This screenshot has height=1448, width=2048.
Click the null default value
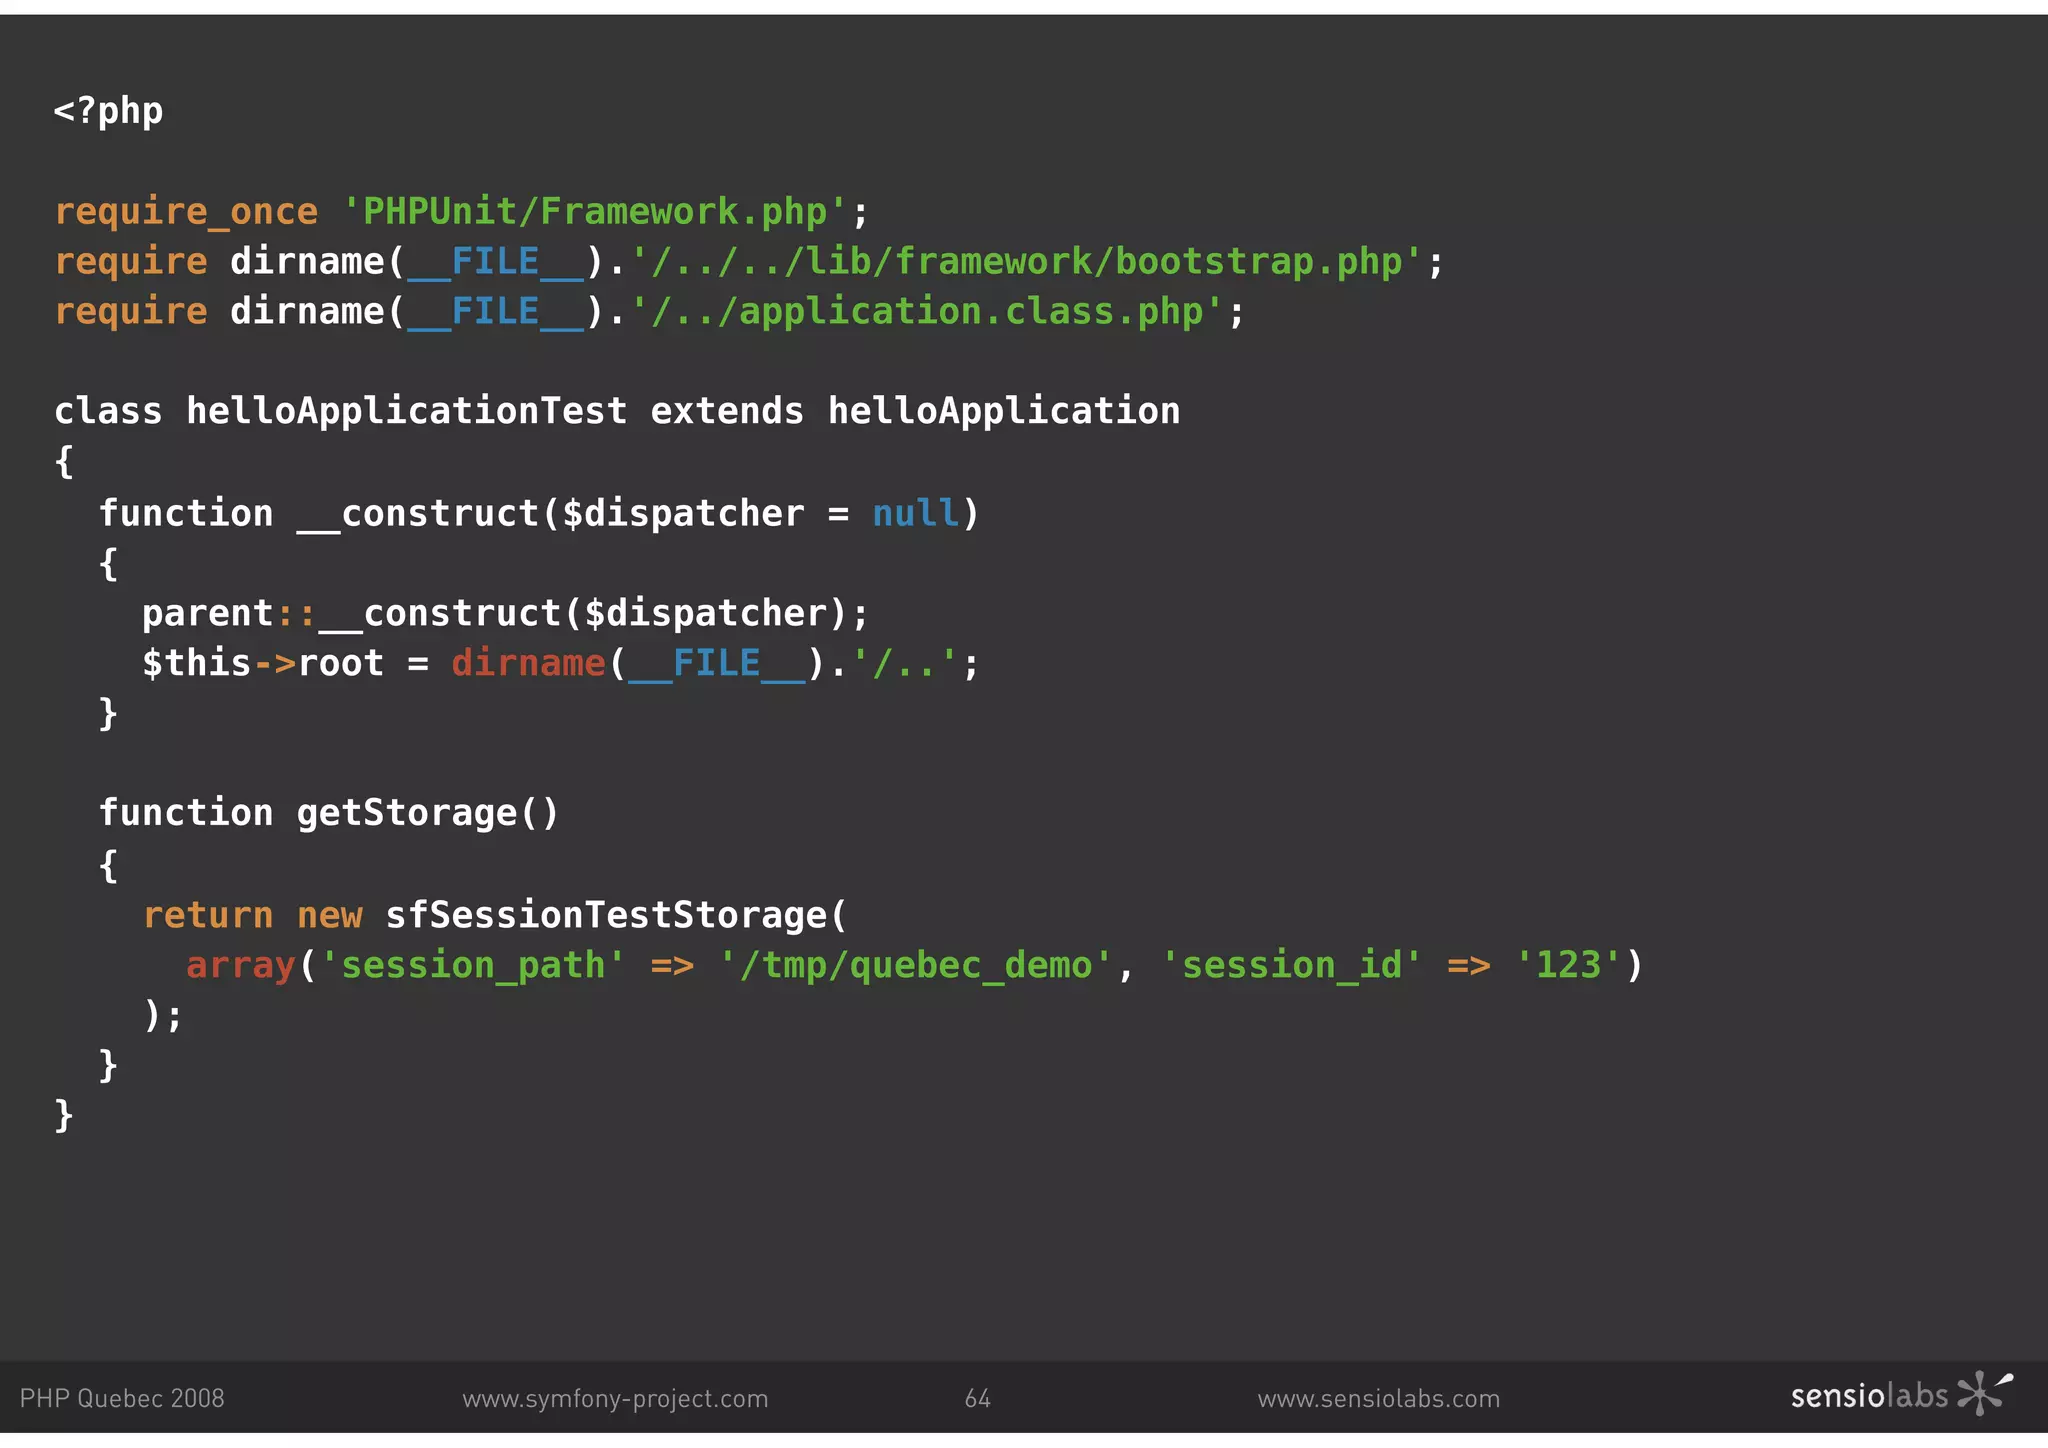tap(915, 514)
